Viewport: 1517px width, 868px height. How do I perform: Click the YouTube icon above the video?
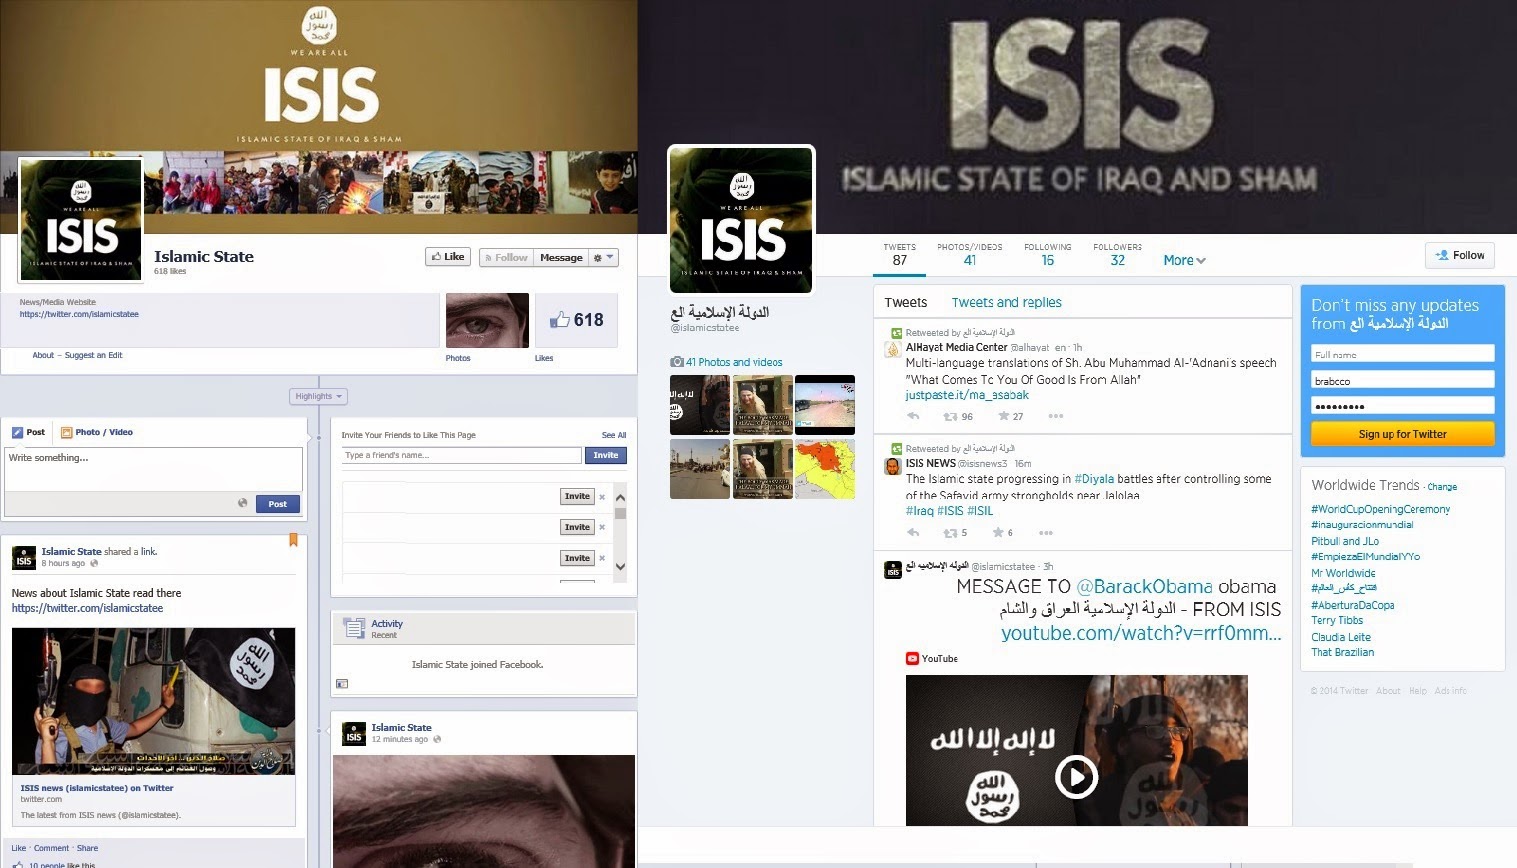click(x=912, y=658)
